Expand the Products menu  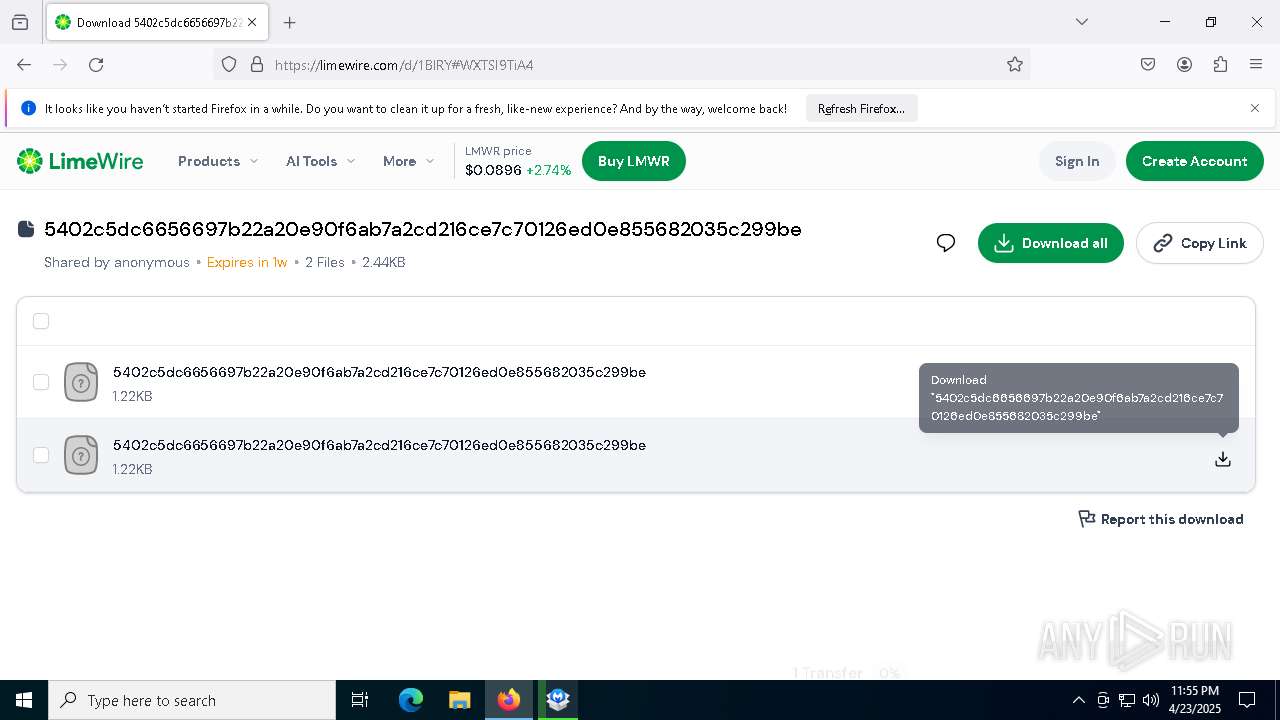tap(218, 161)
